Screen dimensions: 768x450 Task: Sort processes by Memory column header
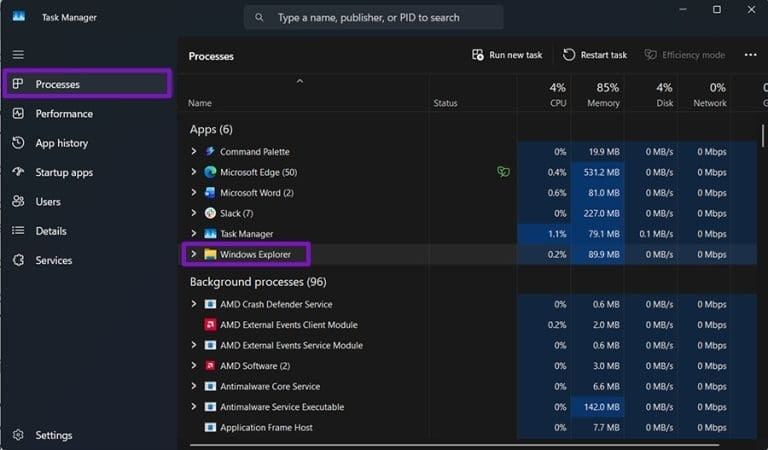pos(598,95)
